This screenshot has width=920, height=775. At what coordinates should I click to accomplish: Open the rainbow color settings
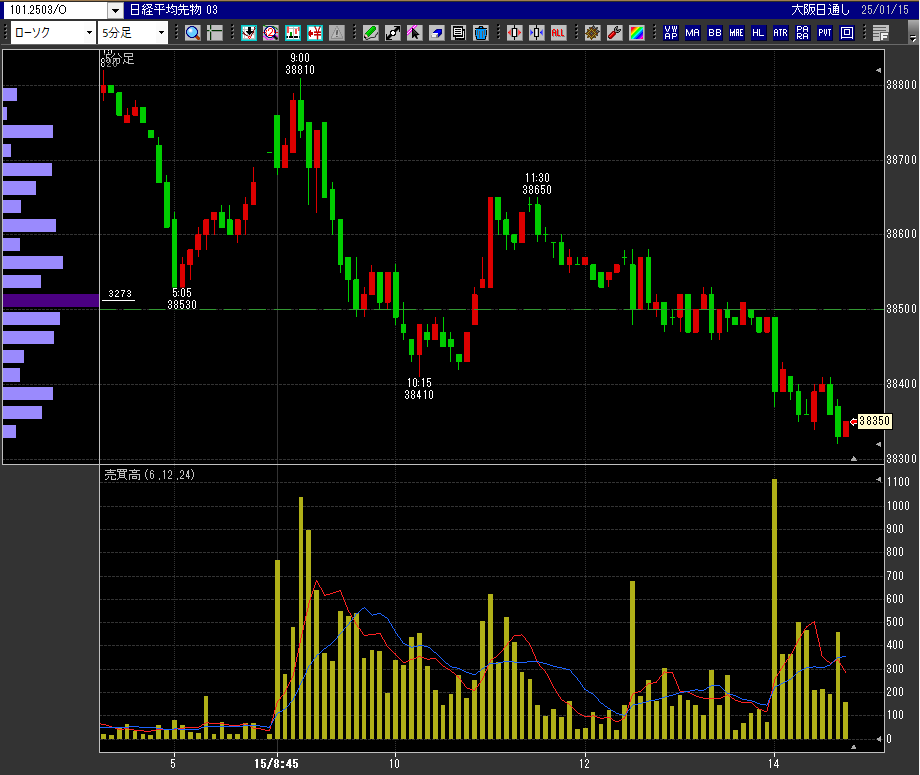pyautogui.click(x=637, y=33)
